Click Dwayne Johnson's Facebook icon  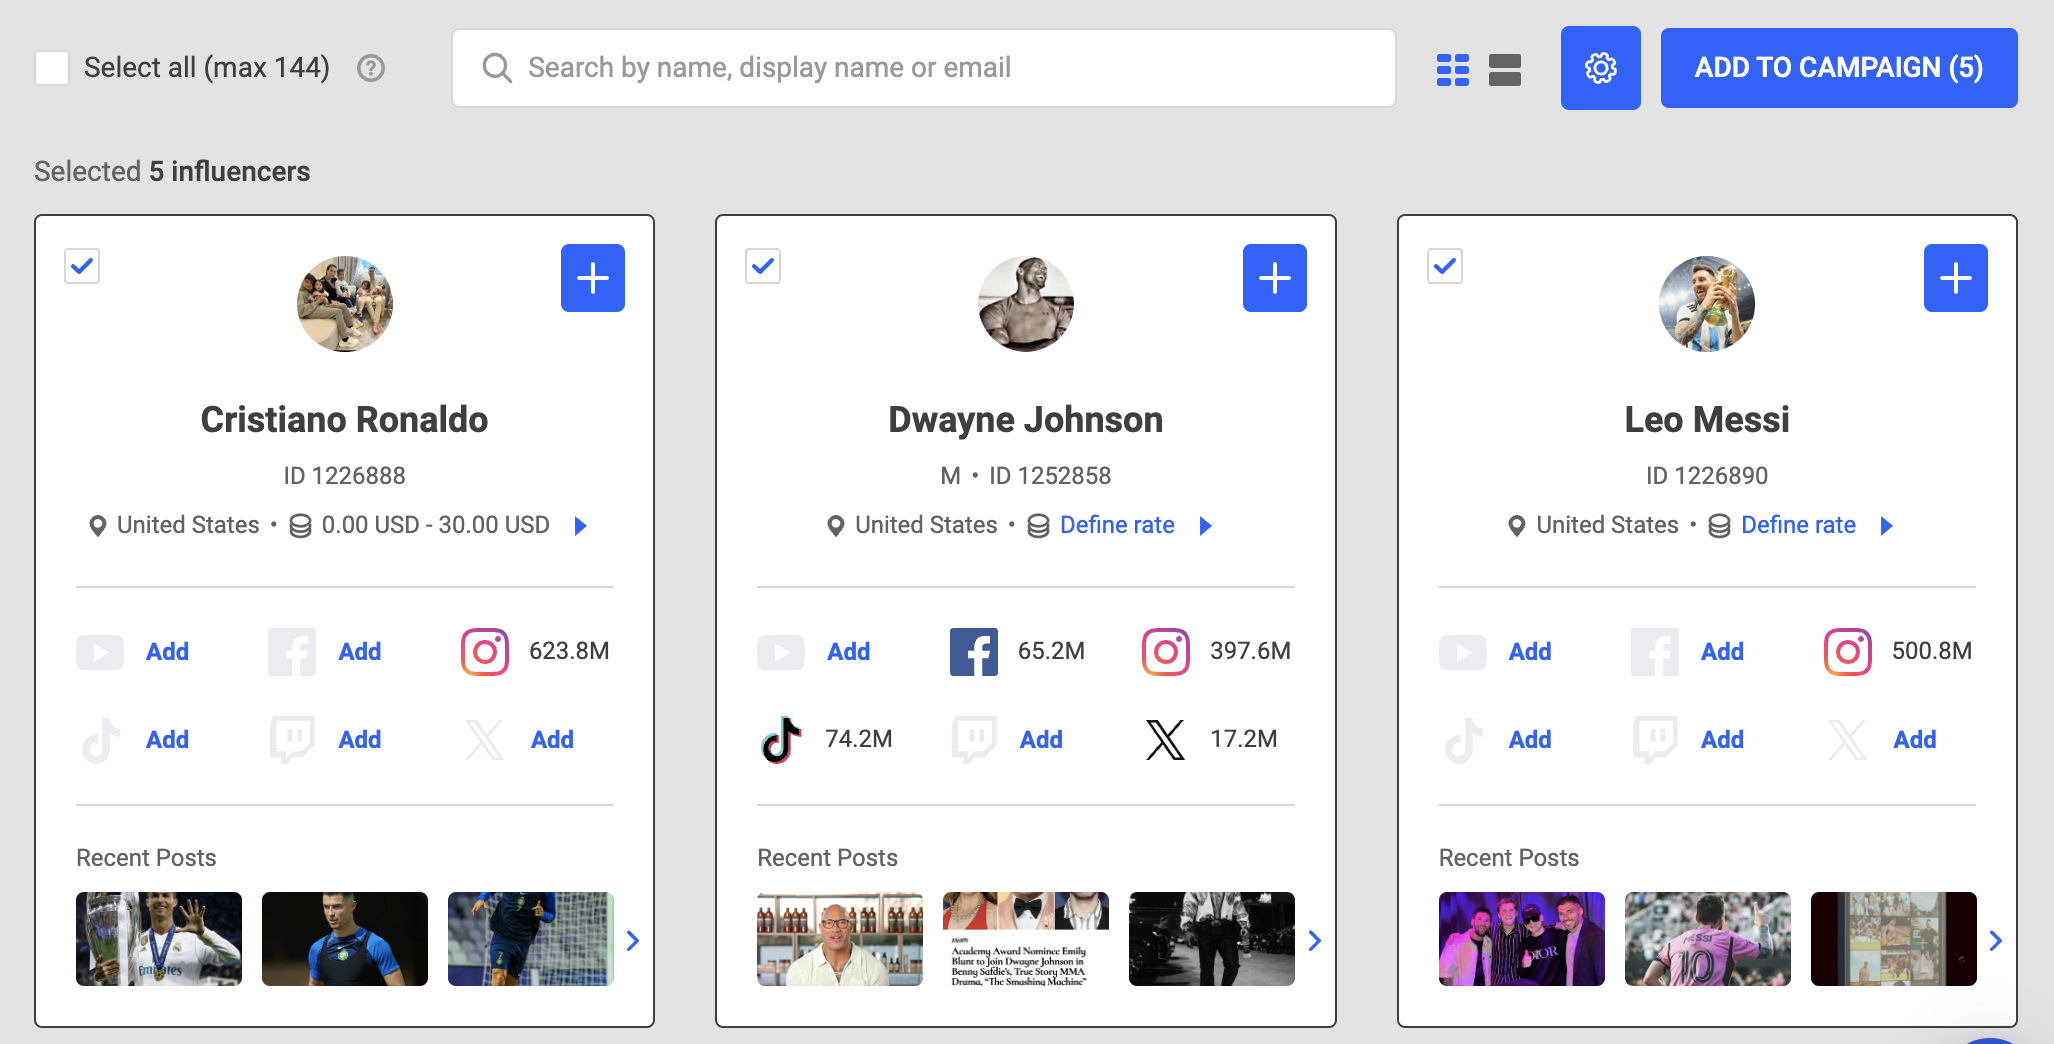(973, 652)
